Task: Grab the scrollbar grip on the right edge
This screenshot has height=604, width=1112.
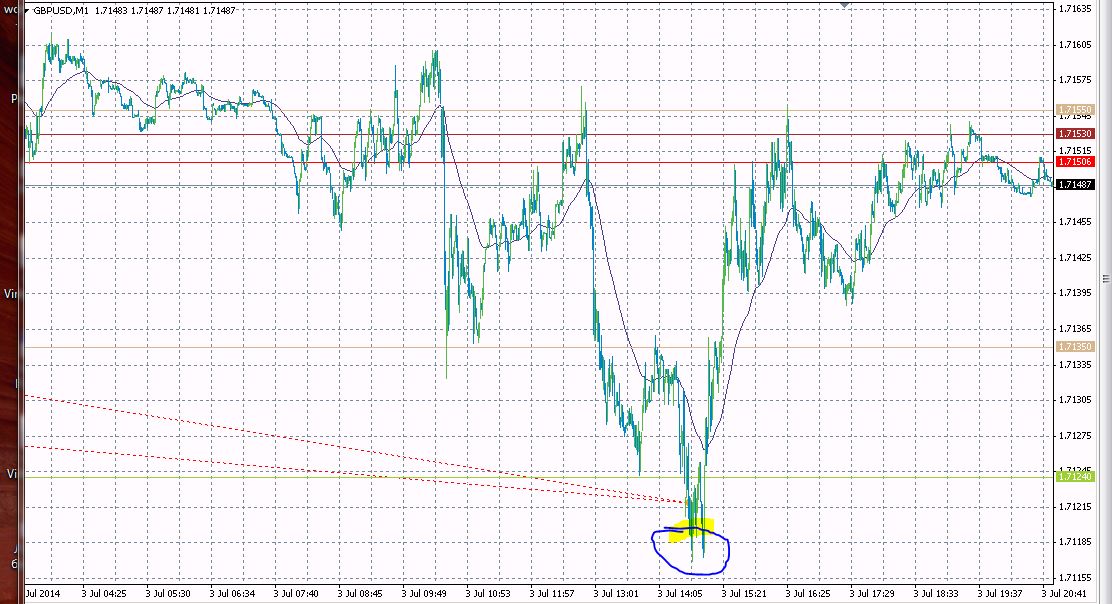Action: pyautogui.click(x=1106, y=279)
